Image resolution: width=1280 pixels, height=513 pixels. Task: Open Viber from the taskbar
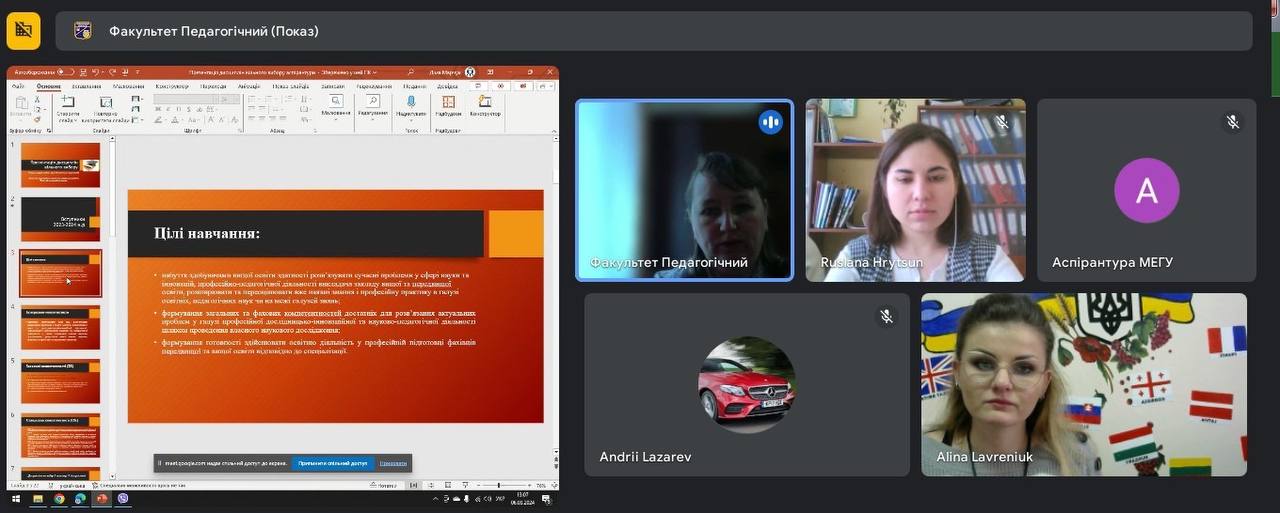[123, 499]
